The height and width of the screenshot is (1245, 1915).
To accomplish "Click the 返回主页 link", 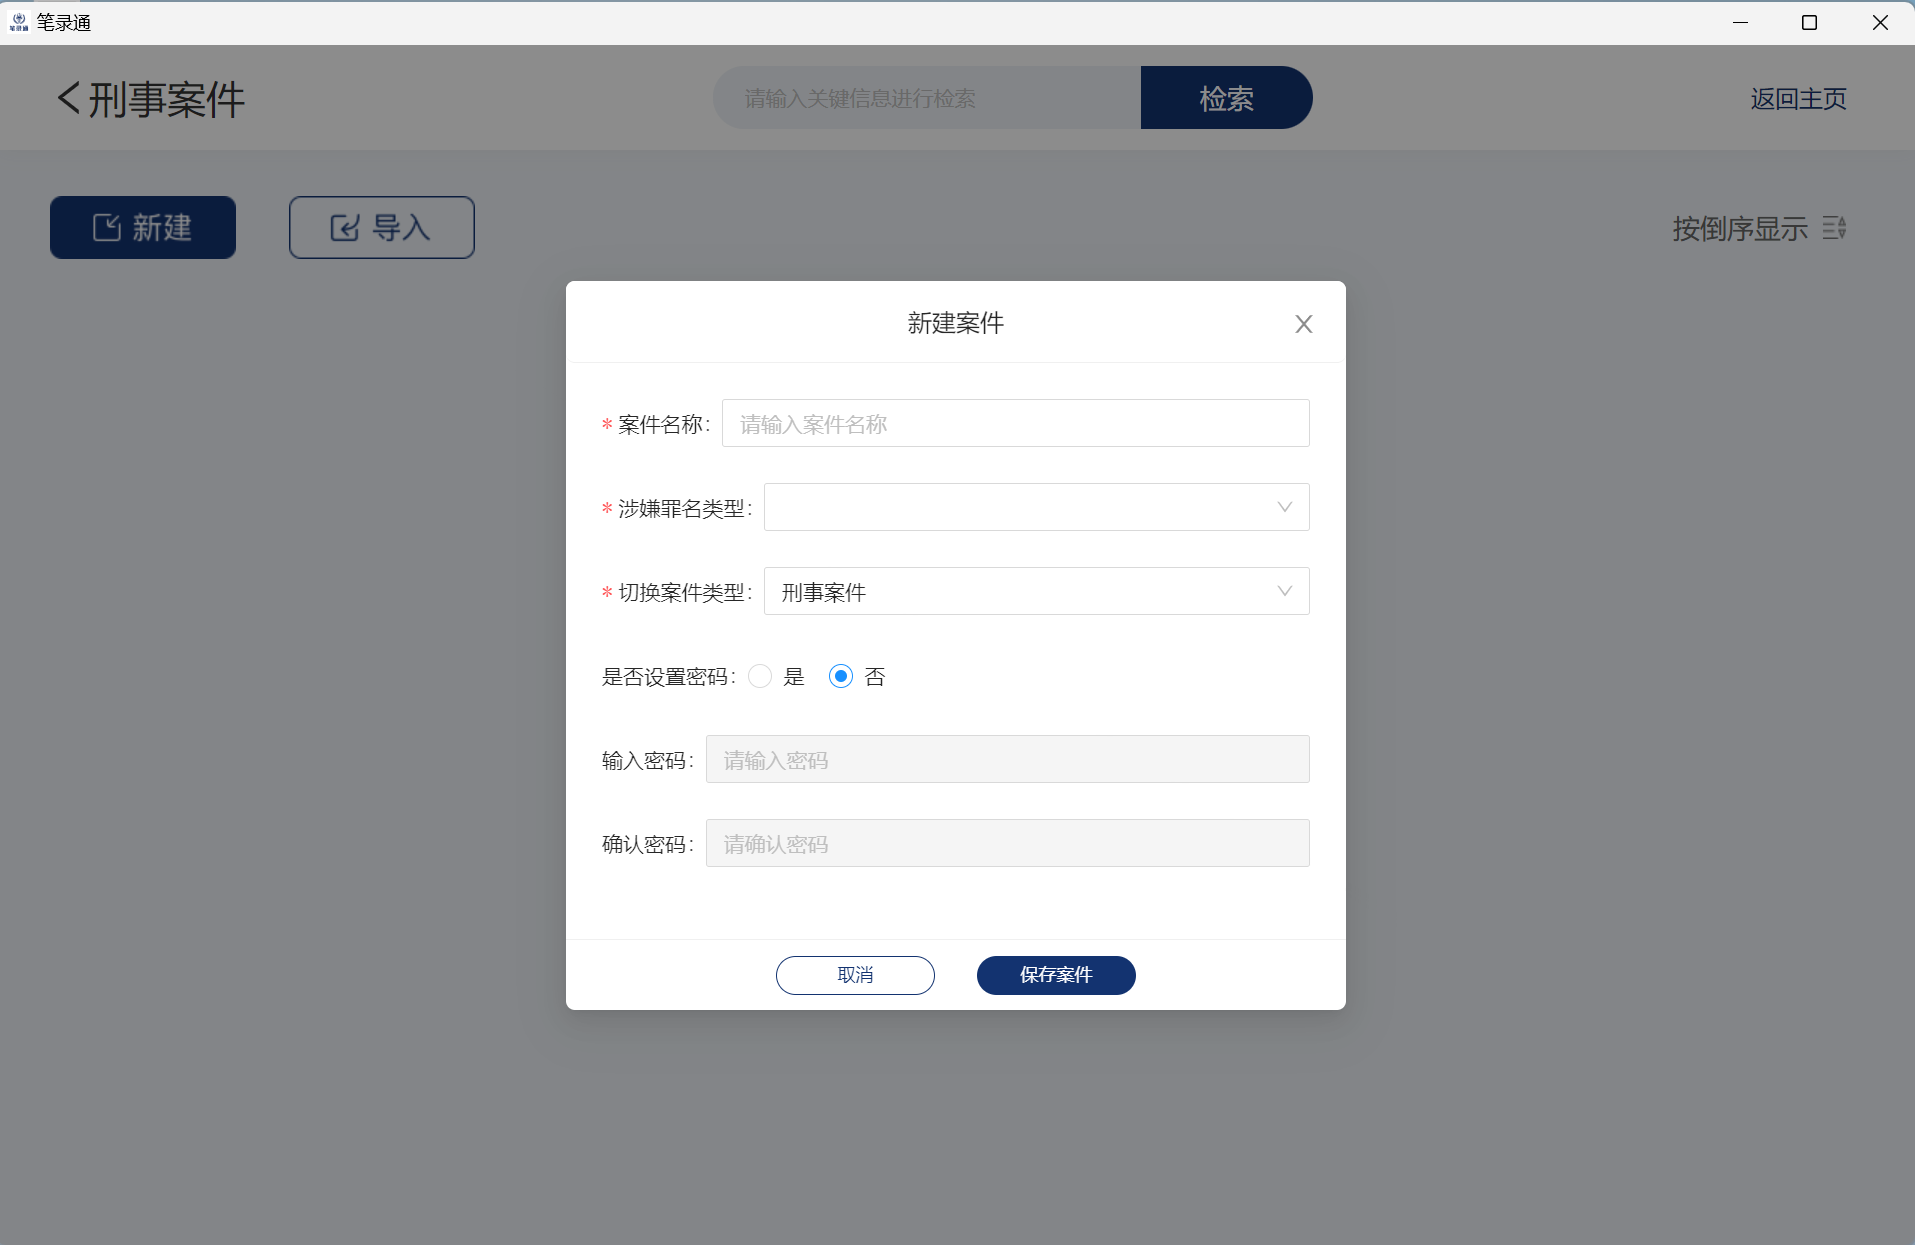I will point(1798,98).
